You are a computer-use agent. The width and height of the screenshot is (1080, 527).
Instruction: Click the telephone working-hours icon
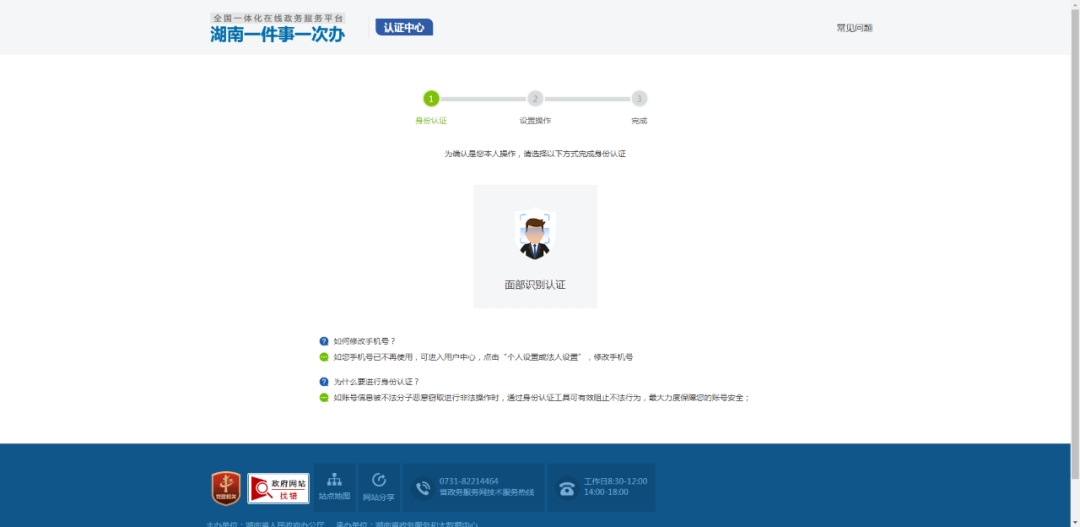(x=567, y=488)
